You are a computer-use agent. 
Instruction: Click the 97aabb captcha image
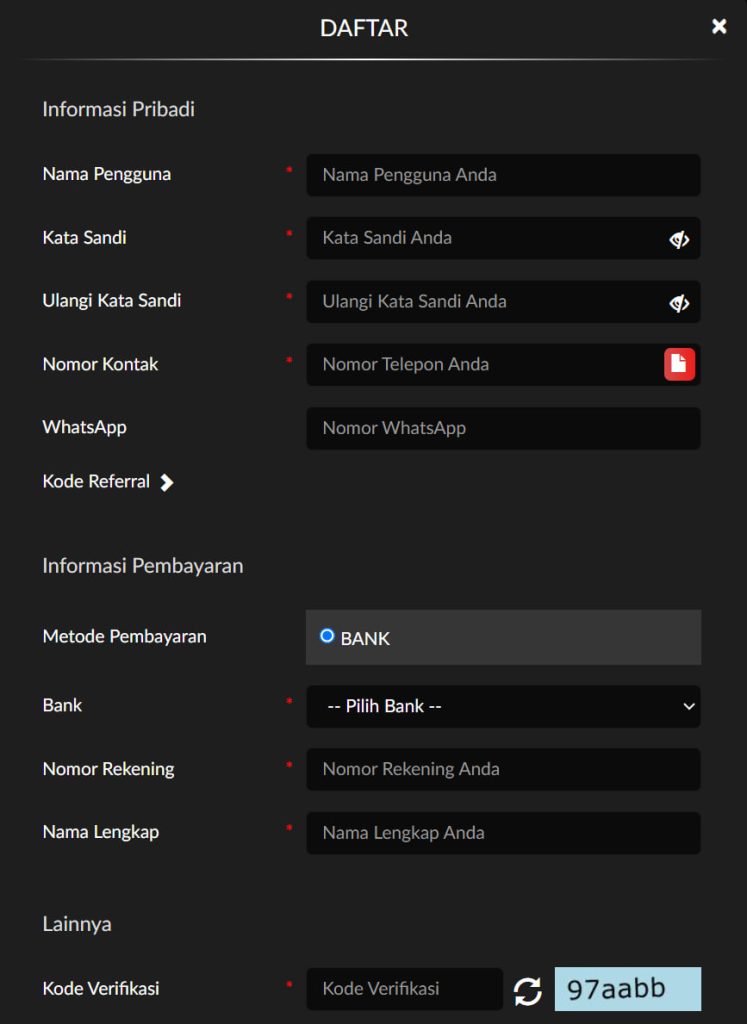(x=627, y=989)
